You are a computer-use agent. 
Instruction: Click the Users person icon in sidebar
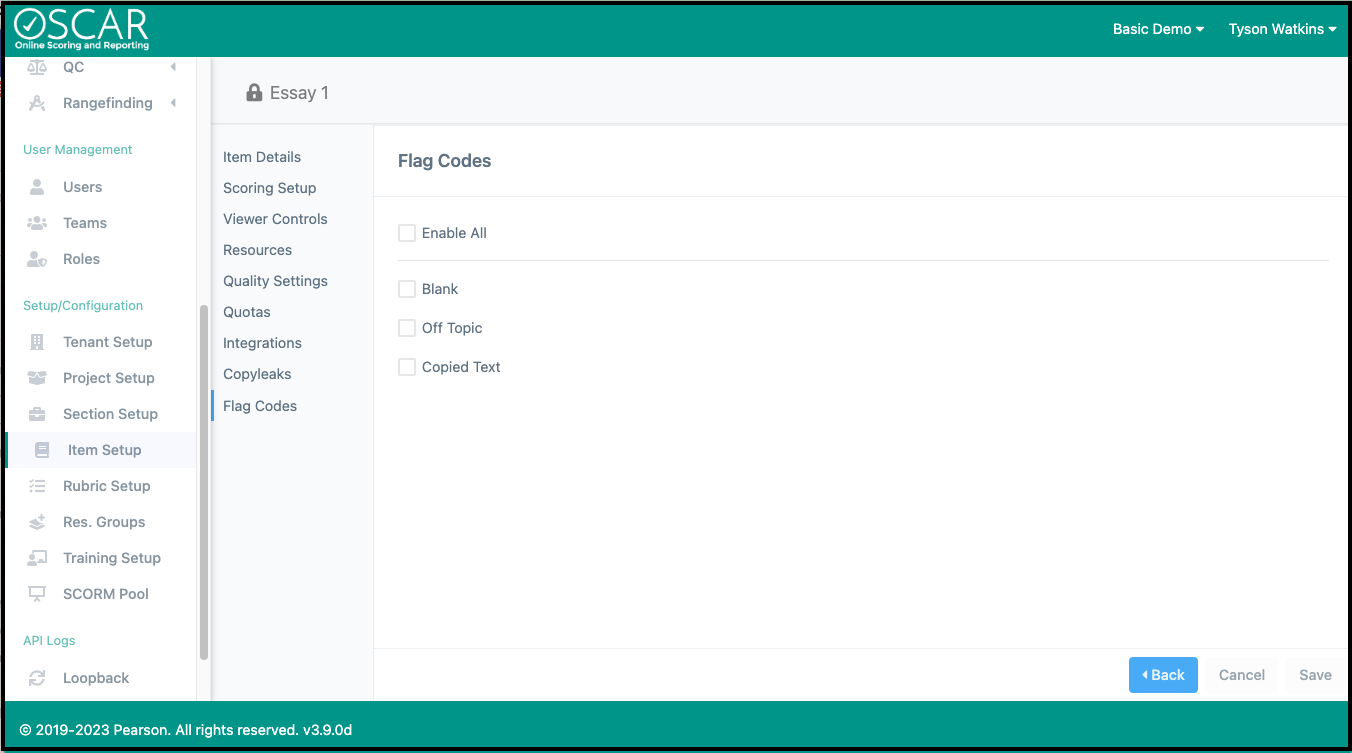(37, 187)
